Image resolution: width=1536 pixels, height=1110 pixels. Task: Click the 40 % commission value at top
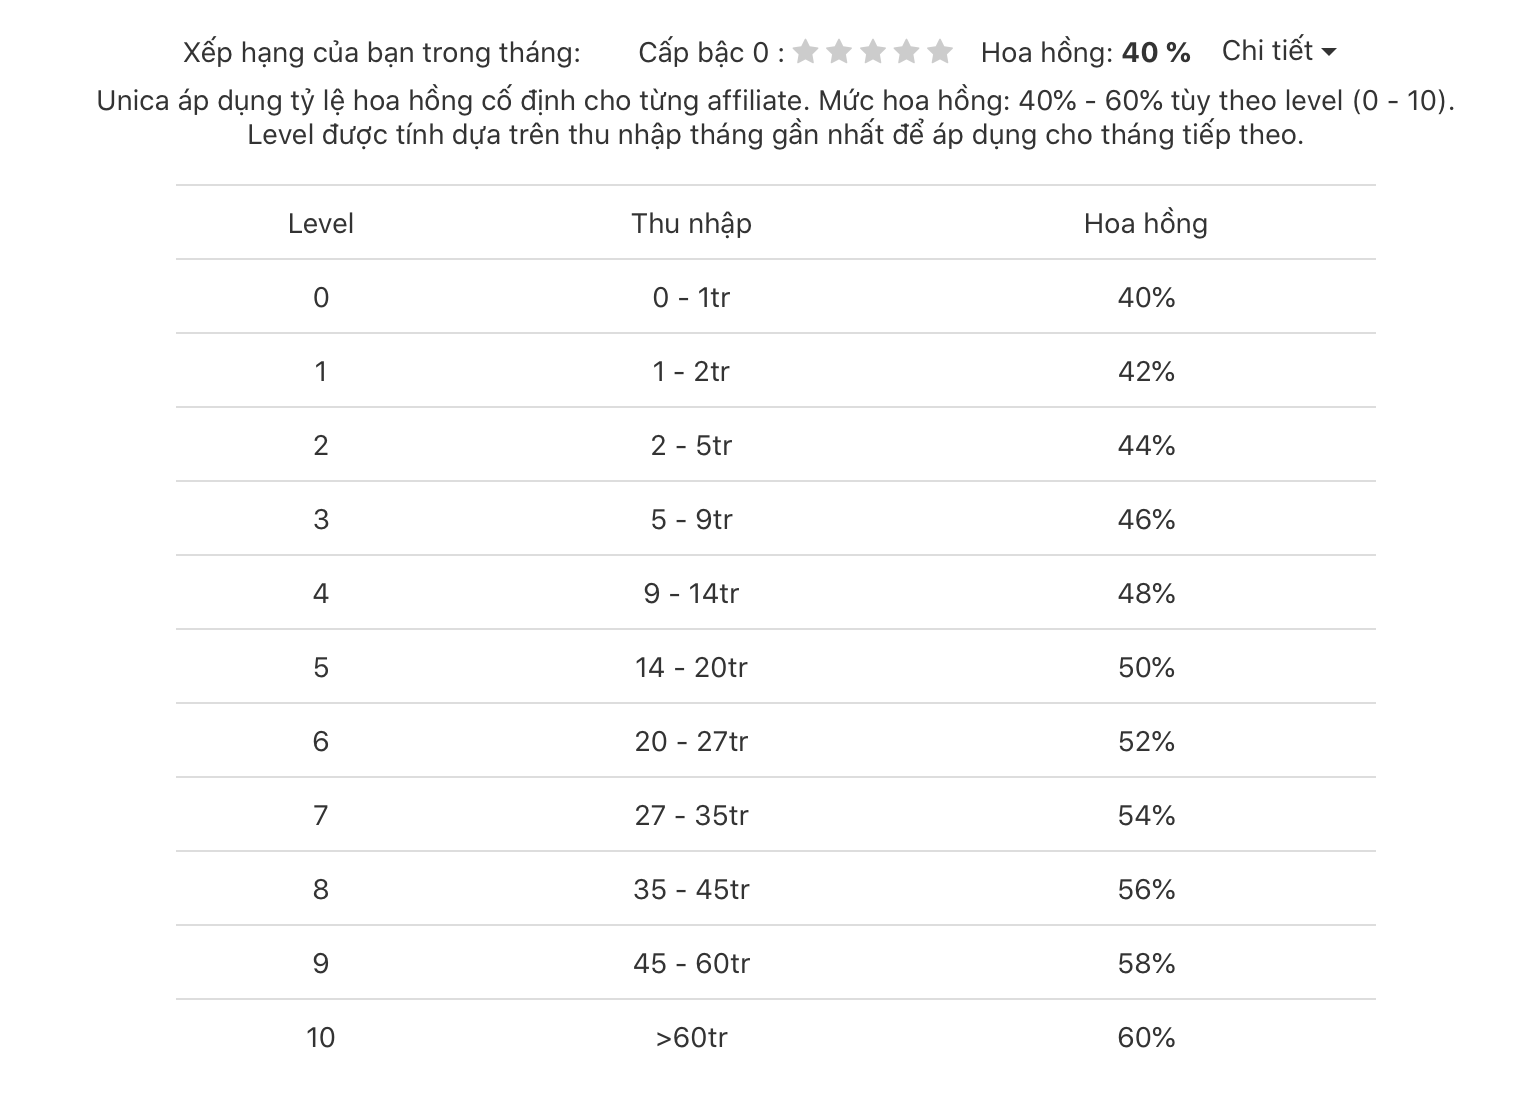(1156, 52)
